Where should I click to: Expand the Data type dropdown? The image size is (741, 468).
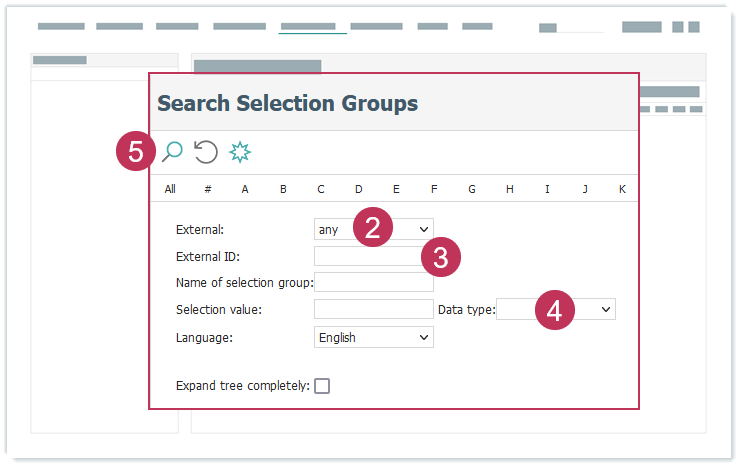(555, 310)
